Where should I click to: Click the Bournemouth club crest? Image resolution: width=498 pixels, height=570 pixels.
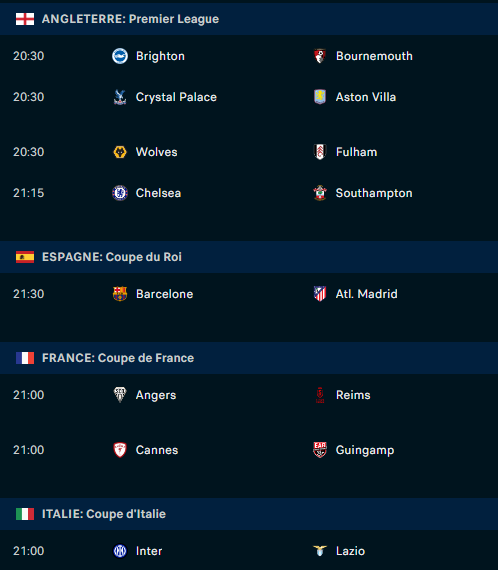click(x=320, y=56)
